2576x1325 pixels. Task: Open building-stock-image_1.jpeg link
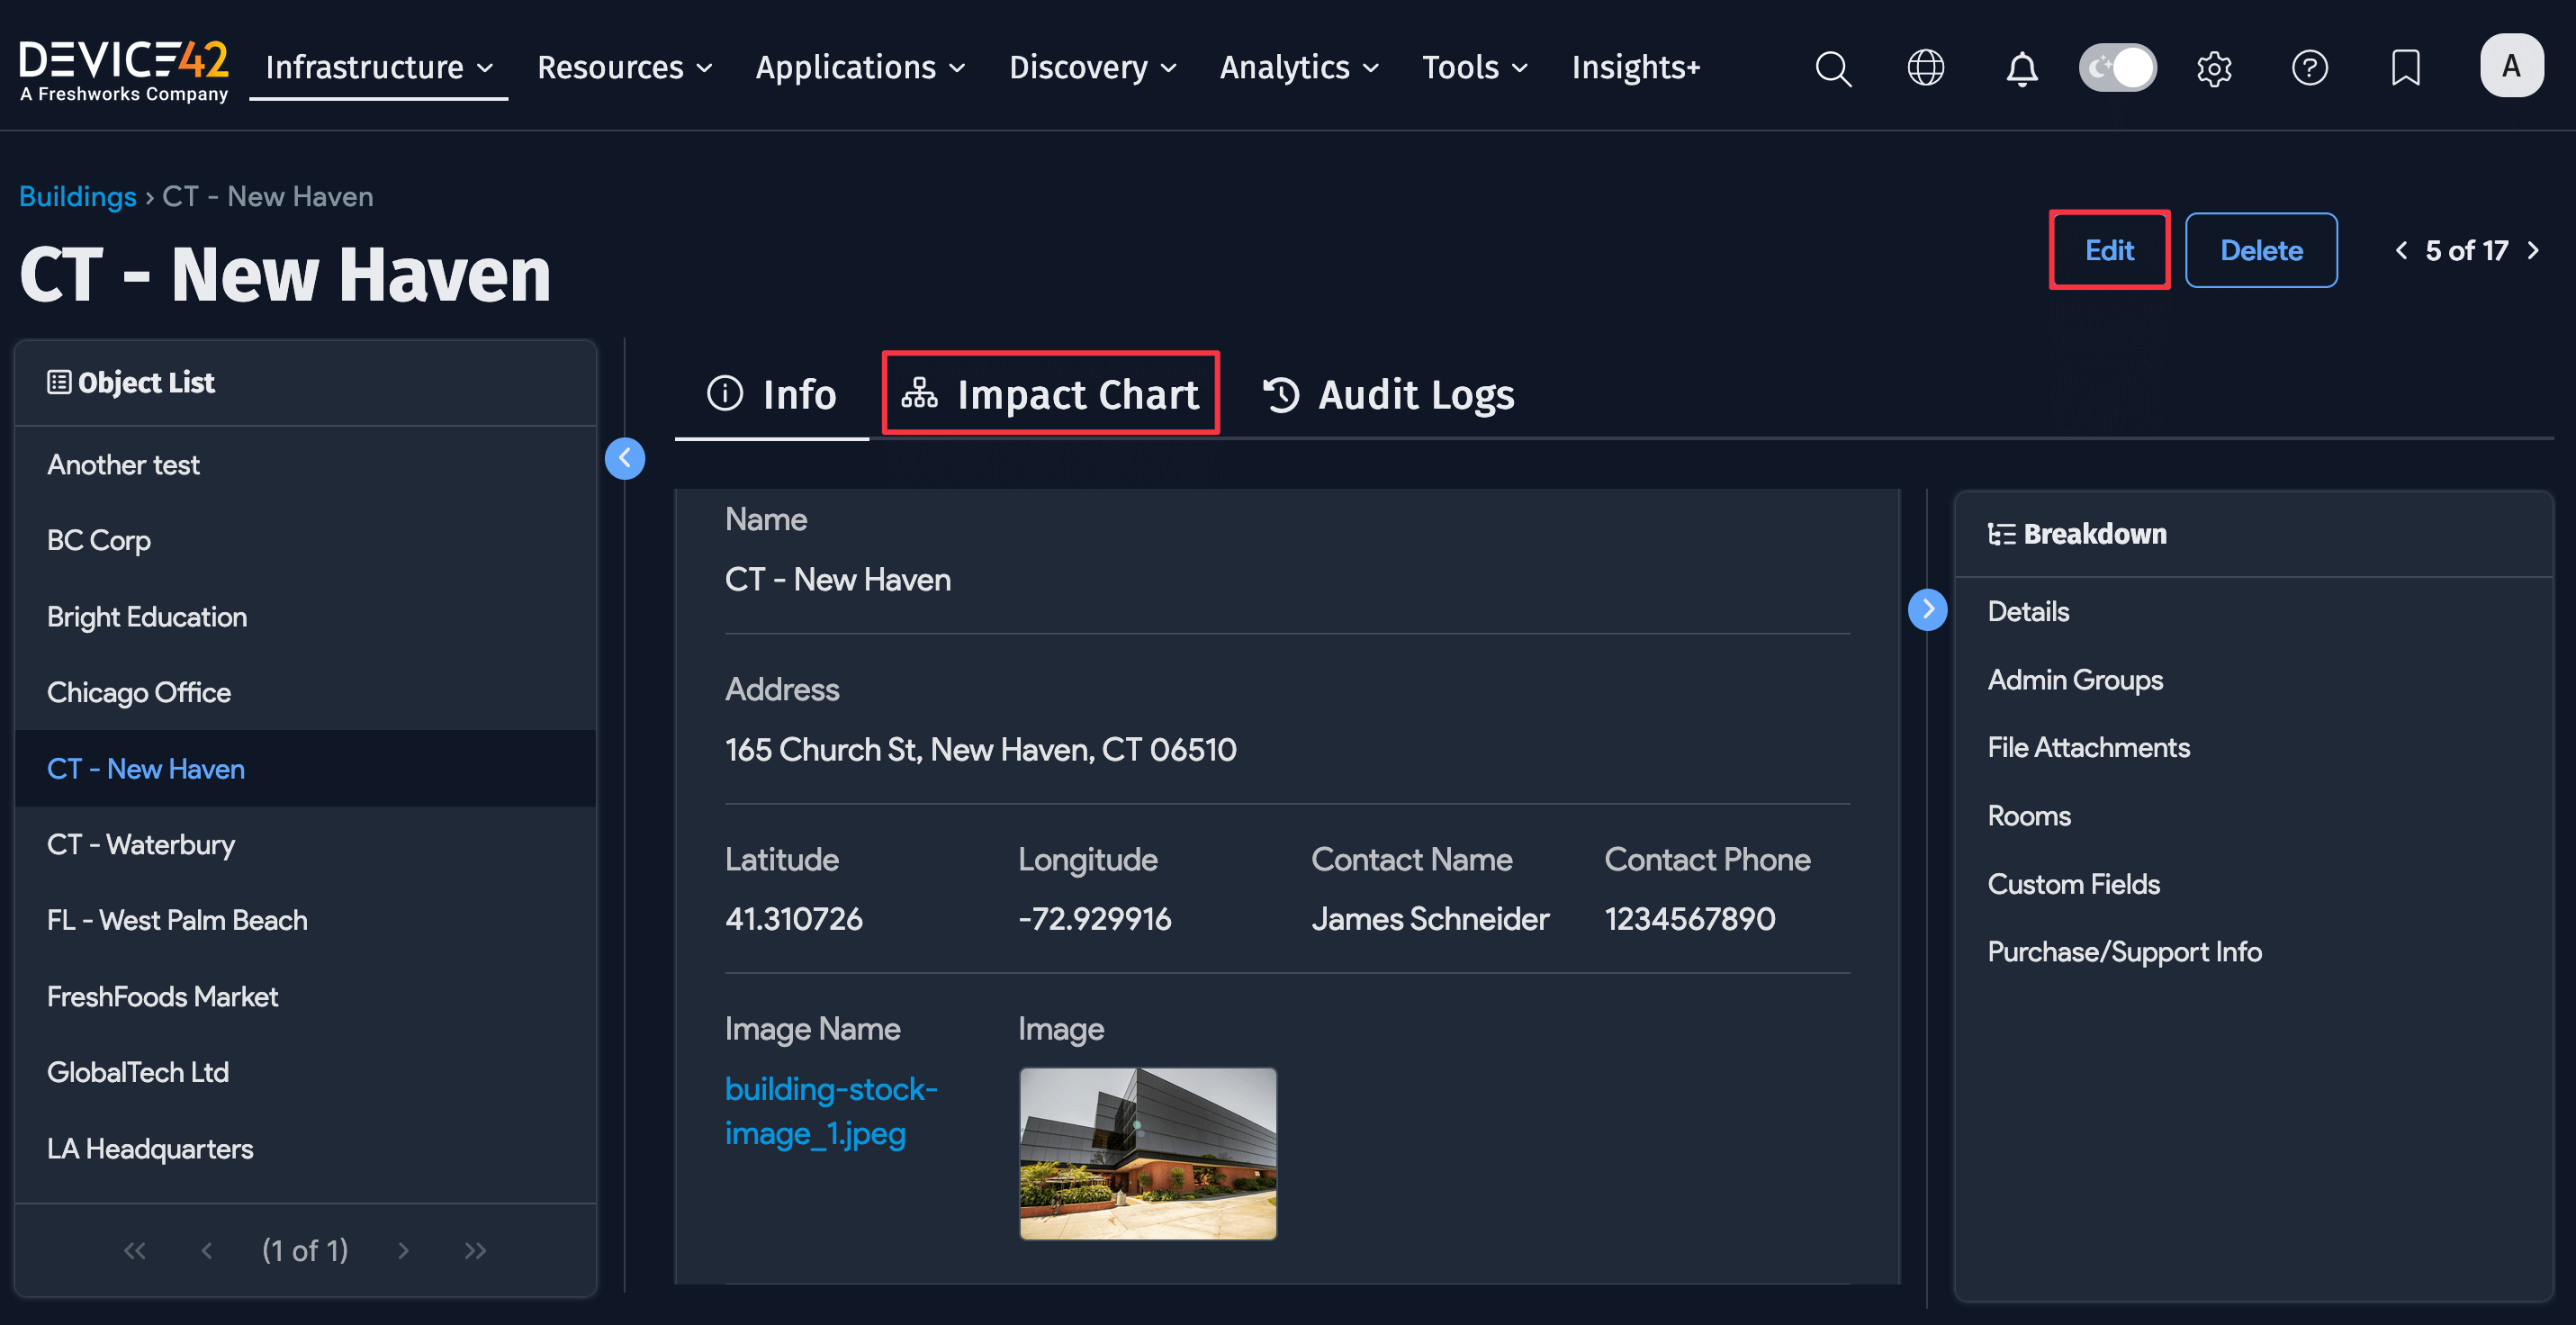[830, 1110]
